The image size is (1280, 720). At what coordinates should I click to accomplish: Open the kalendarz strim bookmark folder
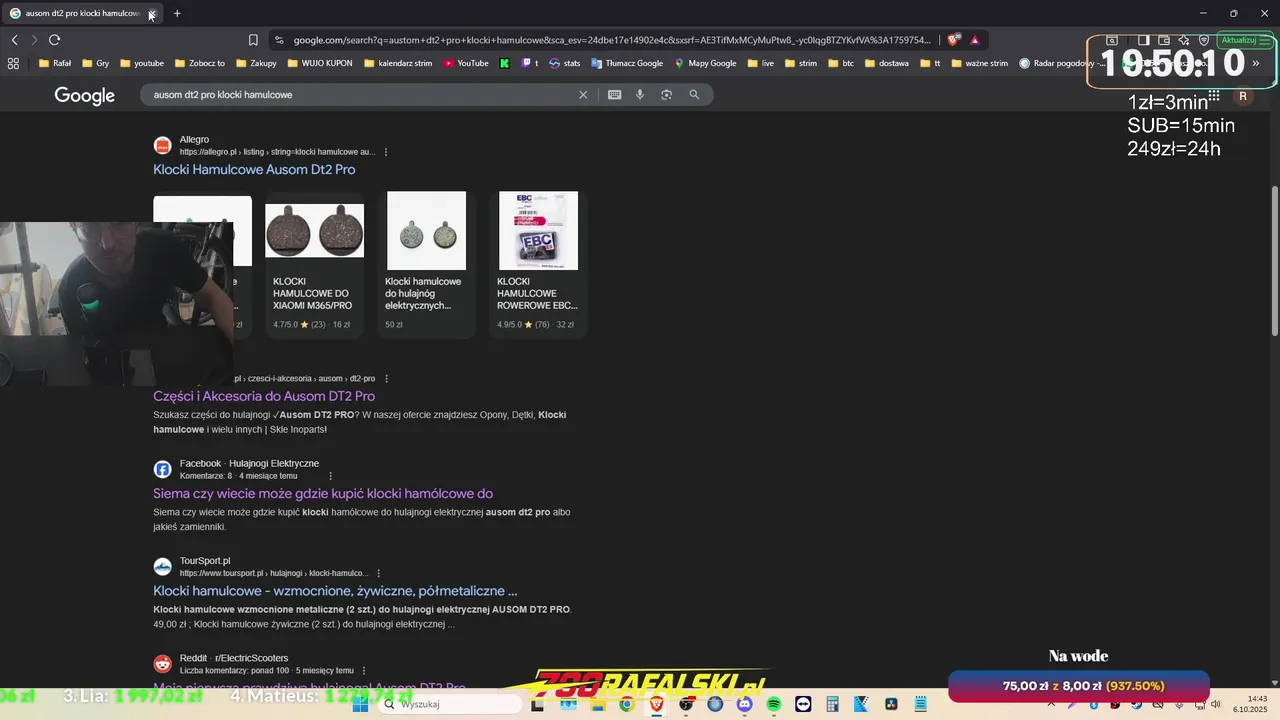click(x=398, y=63)
